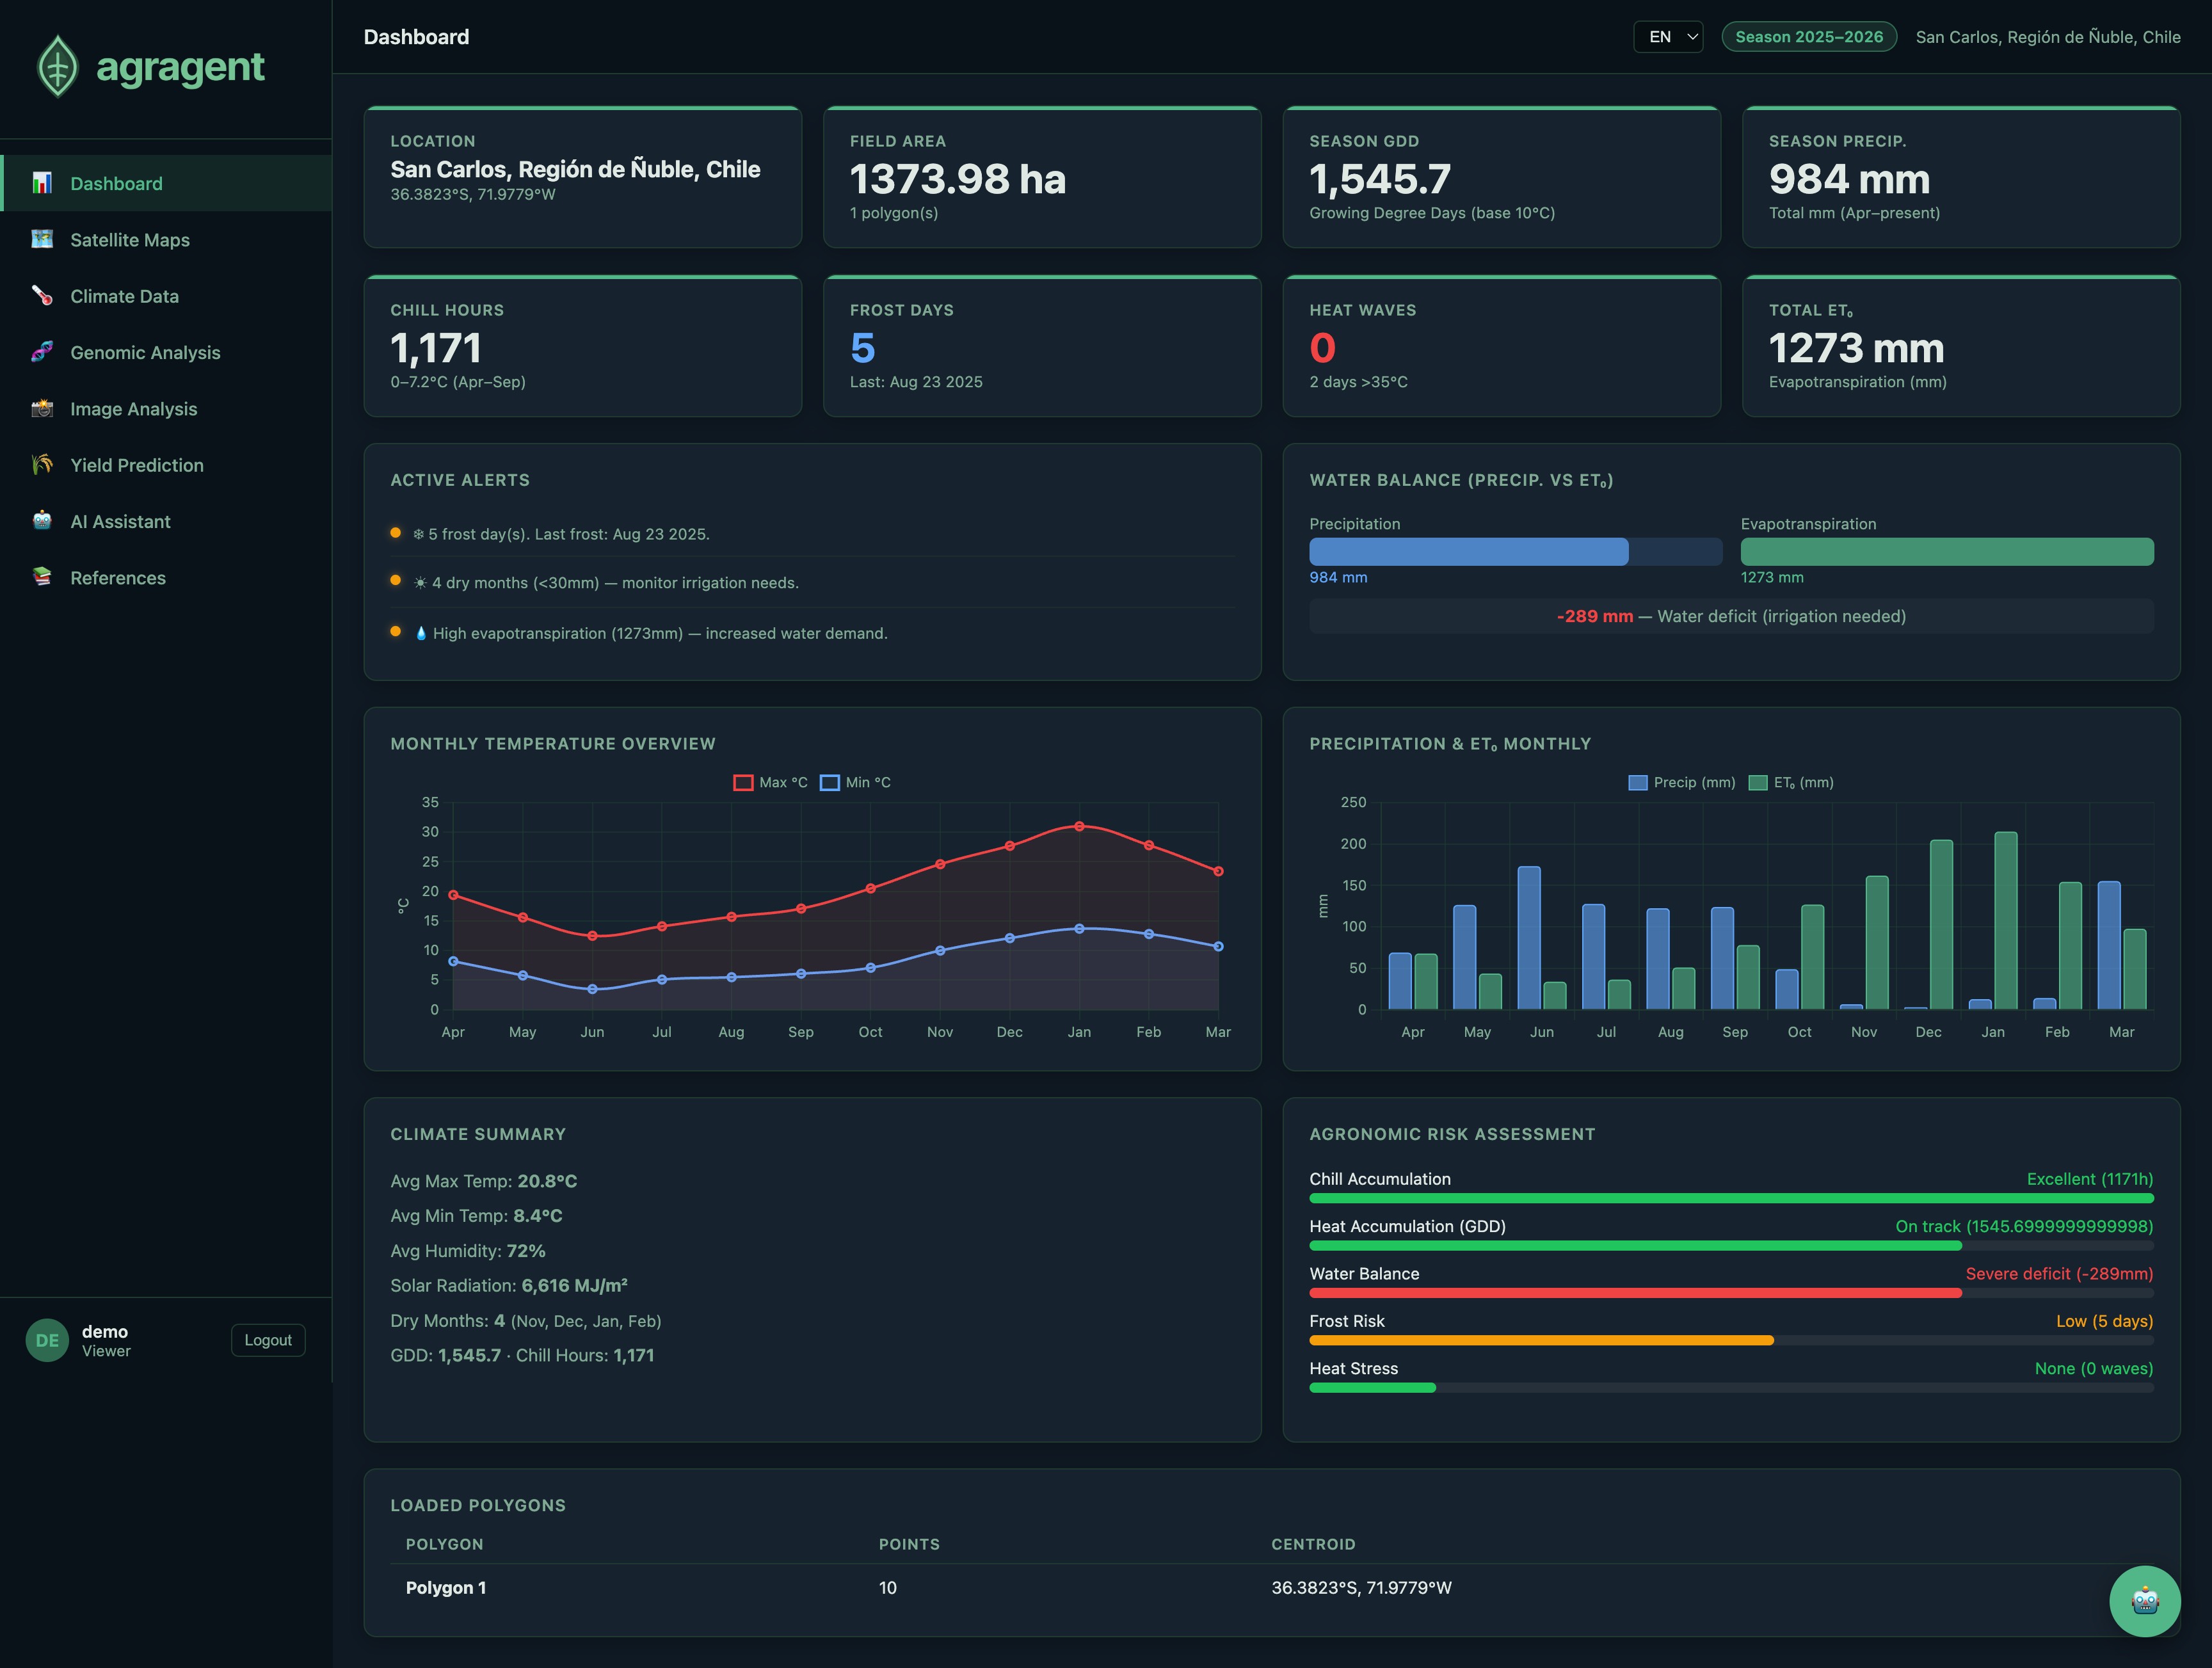Go to Yield Prediction

(x=136, y=464)
